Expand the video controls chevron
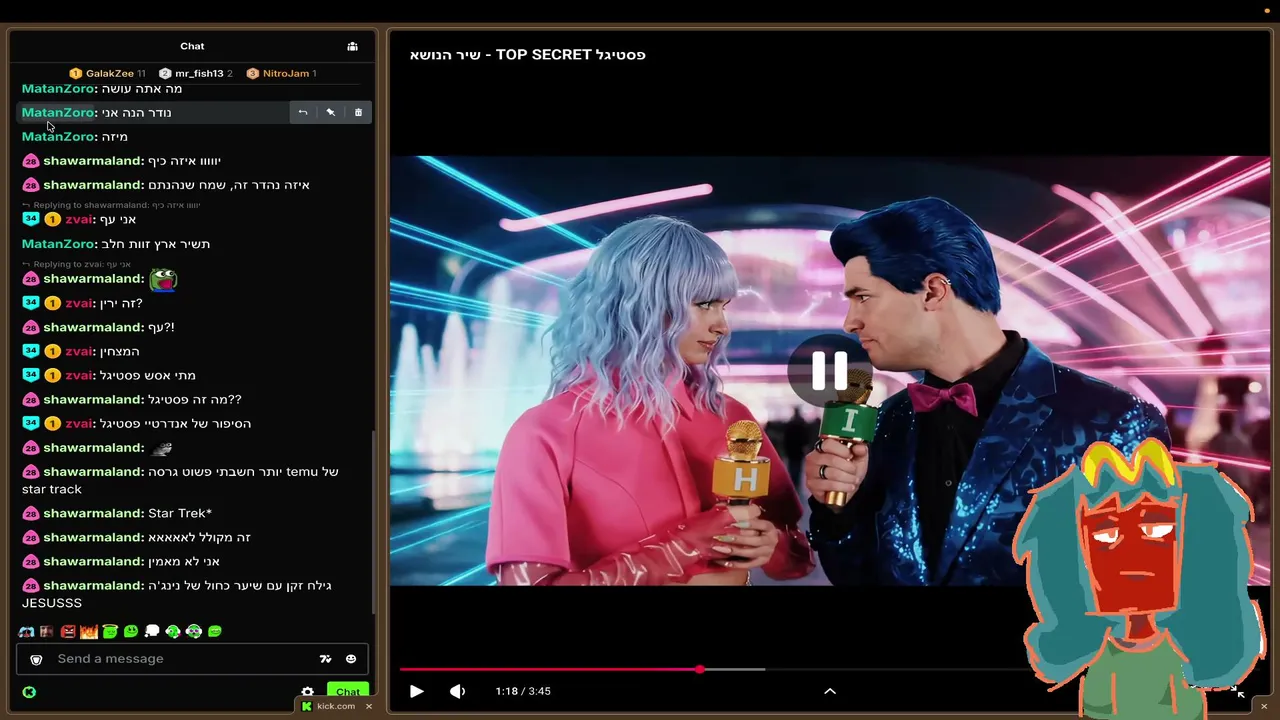Image resolution: width=1280 pixels, height=720 pixels. pos(830,691)
